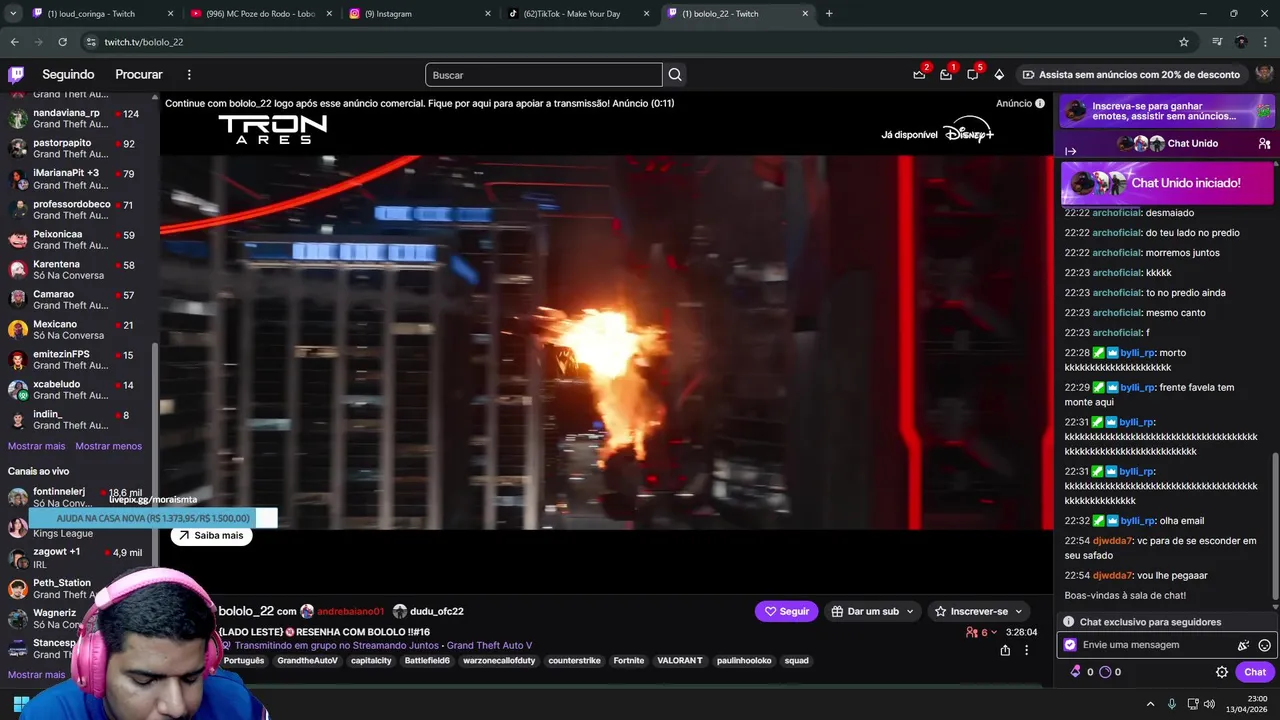Open xcabeludo channel in sidebar
Image resolution: width=1280 pixels, height=720 pixels.
coord(76,390)
